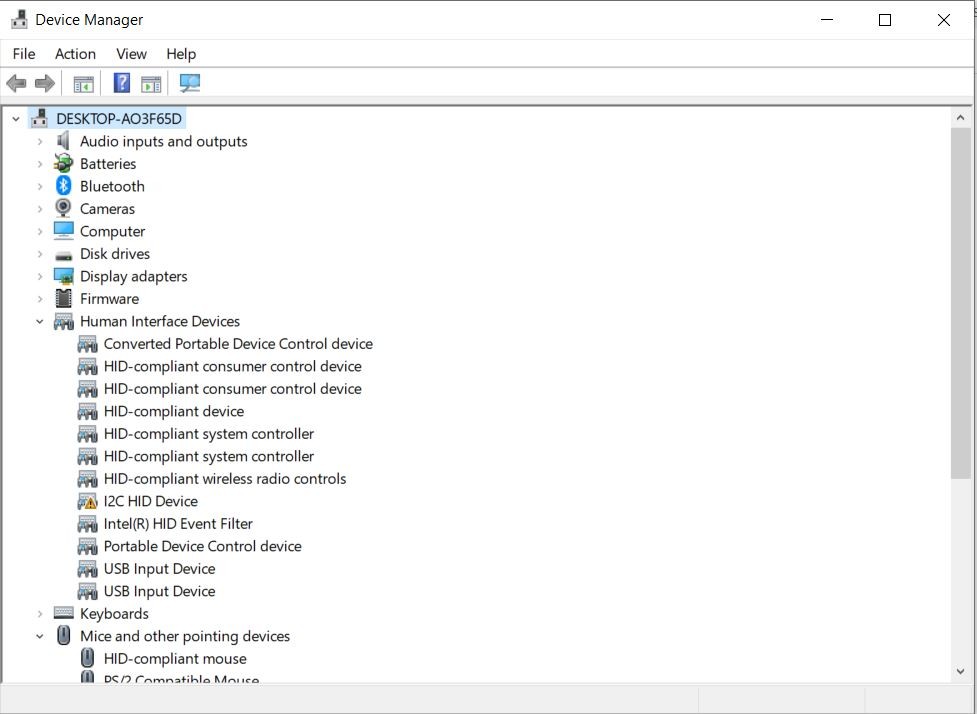Expand the Disk drives category
The width and height of the screenshot is (977, 714).
coord(40,254)
